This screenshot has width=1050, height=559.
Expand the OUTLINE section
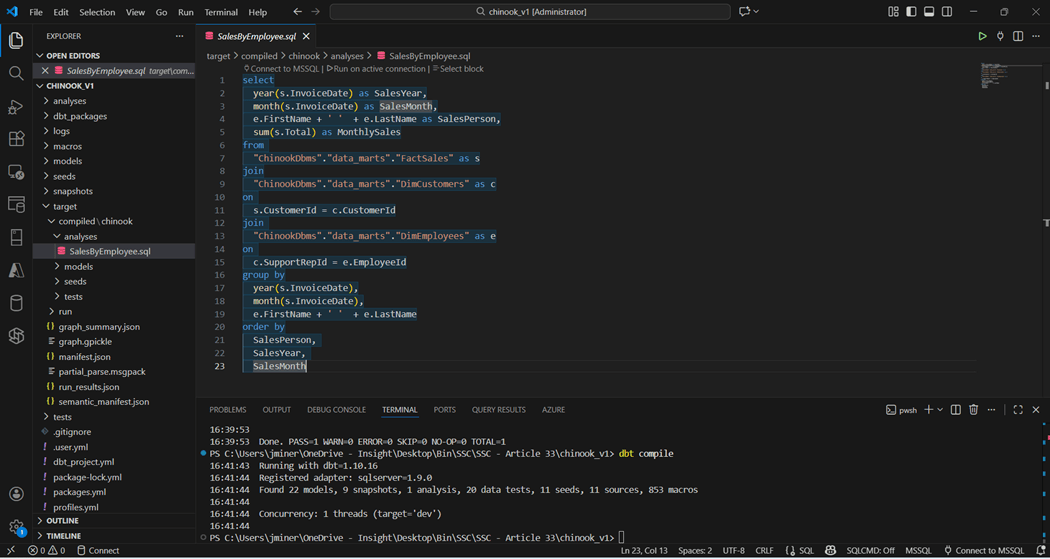click(62, 521)
